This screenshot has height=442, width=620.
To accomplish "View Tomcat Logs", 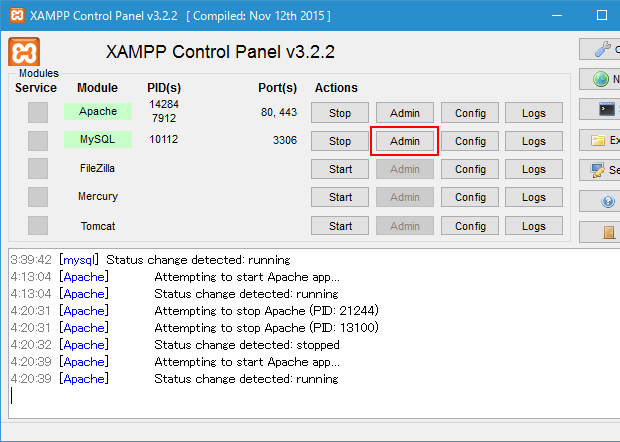I will coord(534,226).
